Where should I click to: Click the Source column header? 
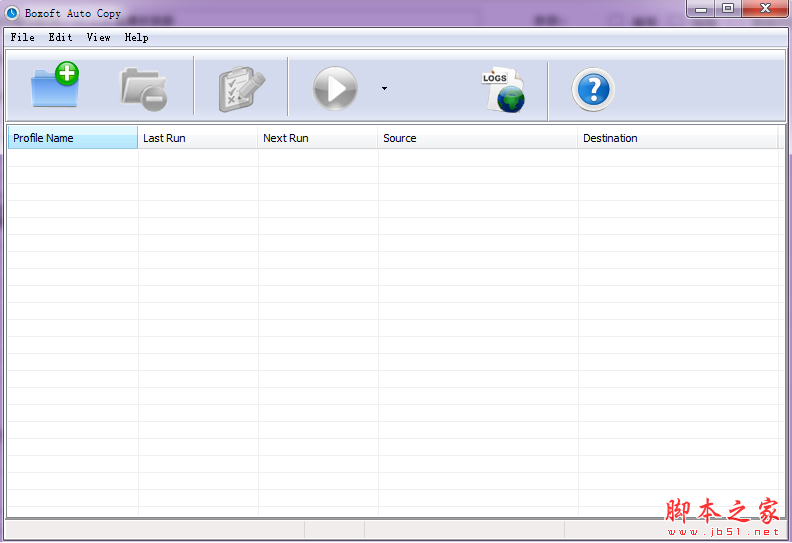pyautogui.click(x=477, y=138)
